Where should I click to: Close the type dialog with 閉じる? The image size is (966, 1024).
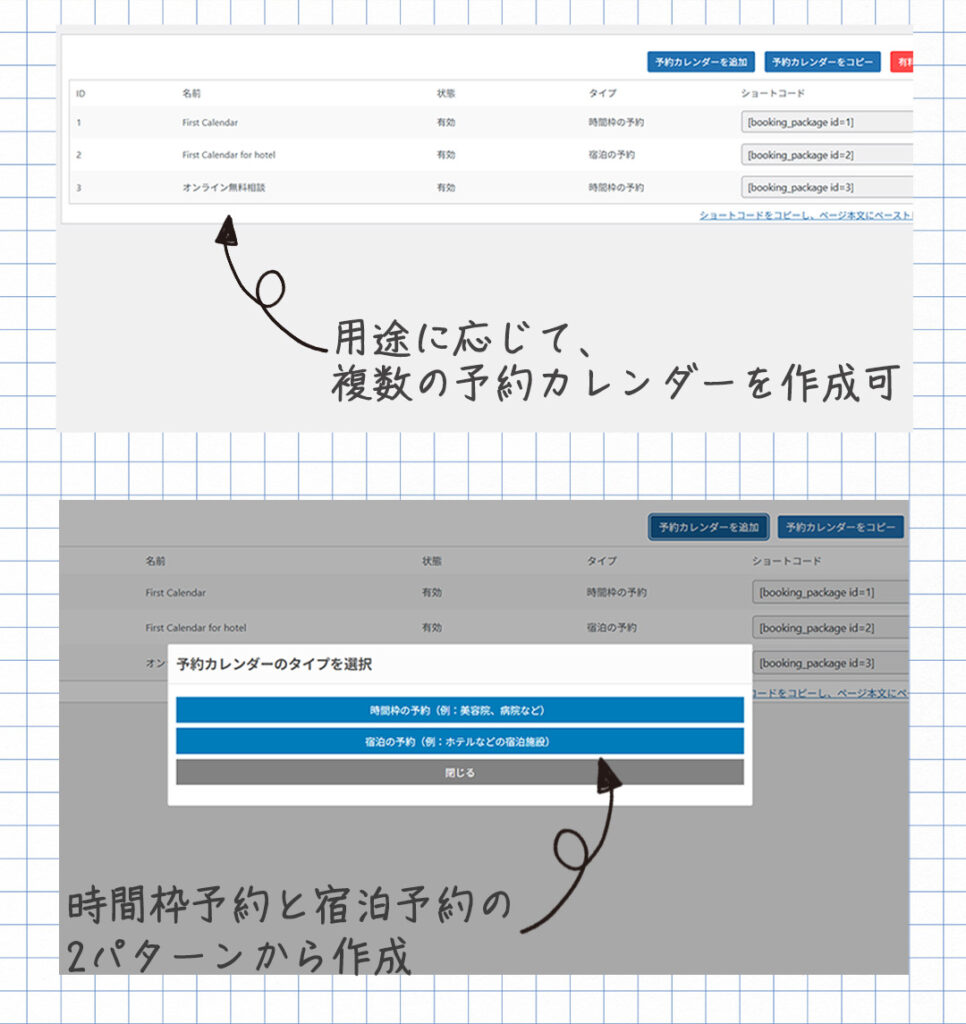459,773
